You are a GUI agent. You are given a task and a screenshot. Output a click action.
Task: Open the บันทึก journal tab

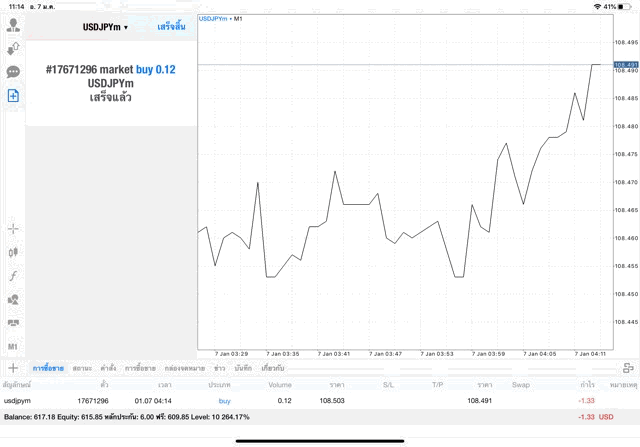tap(243, 369)
